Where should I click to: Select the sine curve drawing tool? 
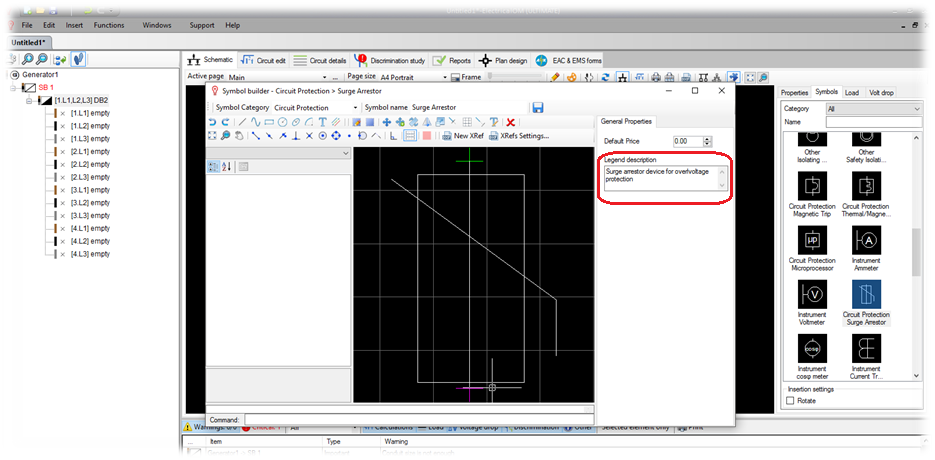tap(256, 122)
